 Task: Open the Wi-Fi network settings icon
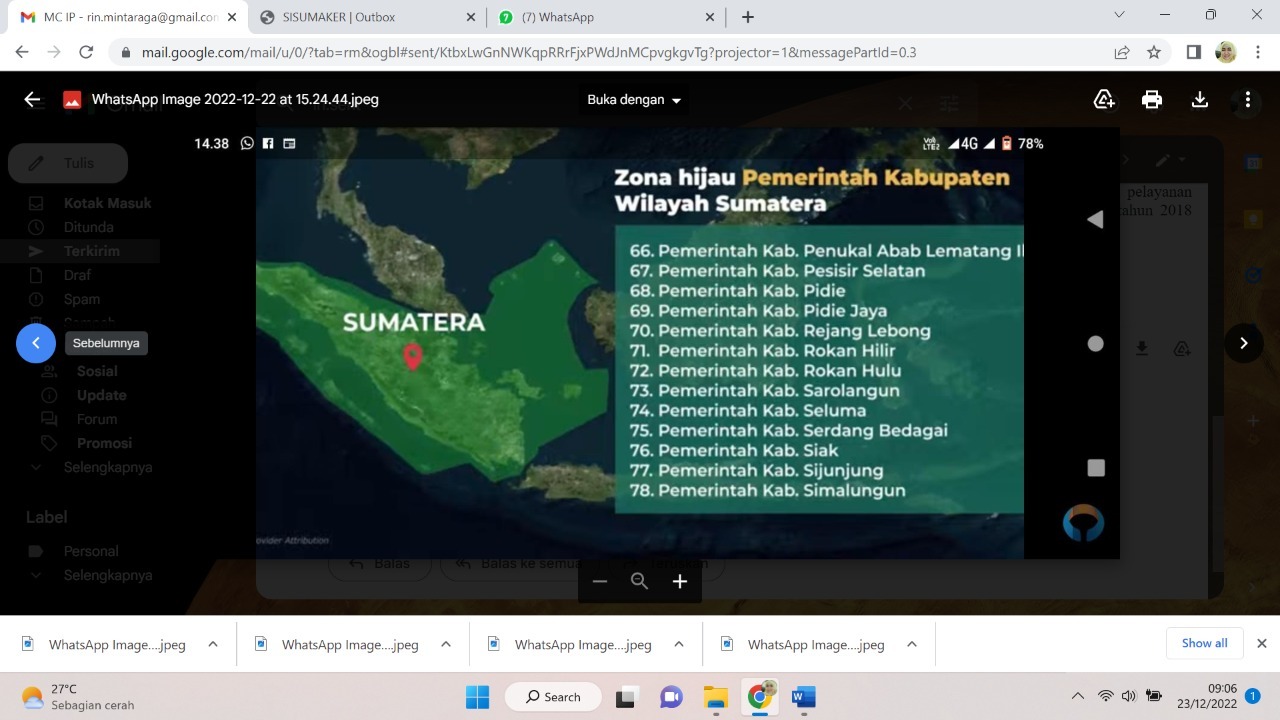[x=1105, y=696]
